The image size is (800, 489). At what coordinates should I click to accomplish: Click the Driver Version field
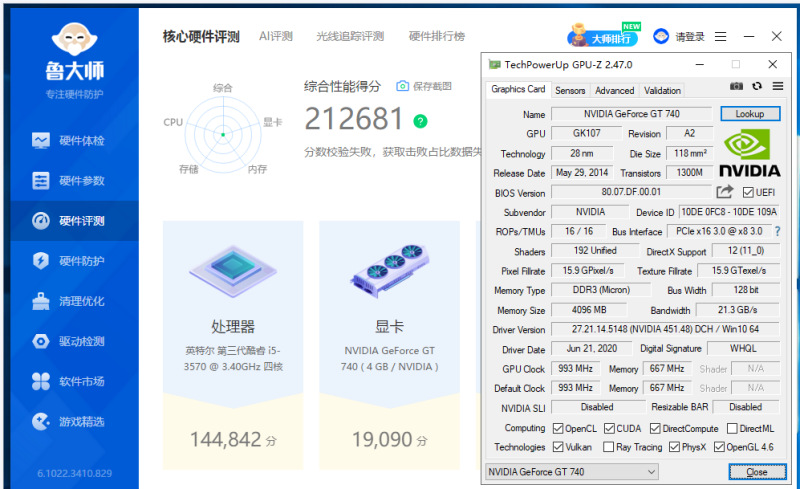tap(665, 329)
